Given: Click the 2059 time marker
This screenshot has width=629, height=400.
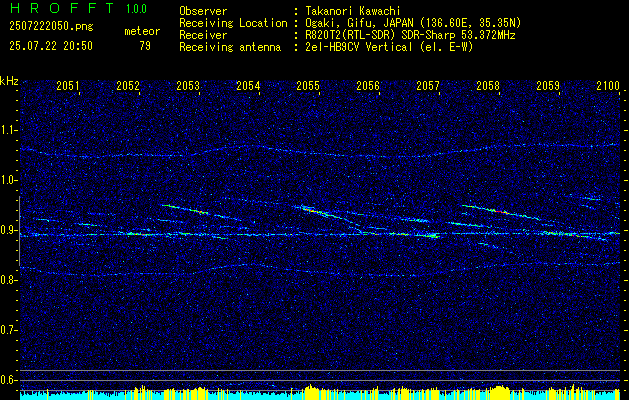Looking at the screenshot, I should coord(548,86).
